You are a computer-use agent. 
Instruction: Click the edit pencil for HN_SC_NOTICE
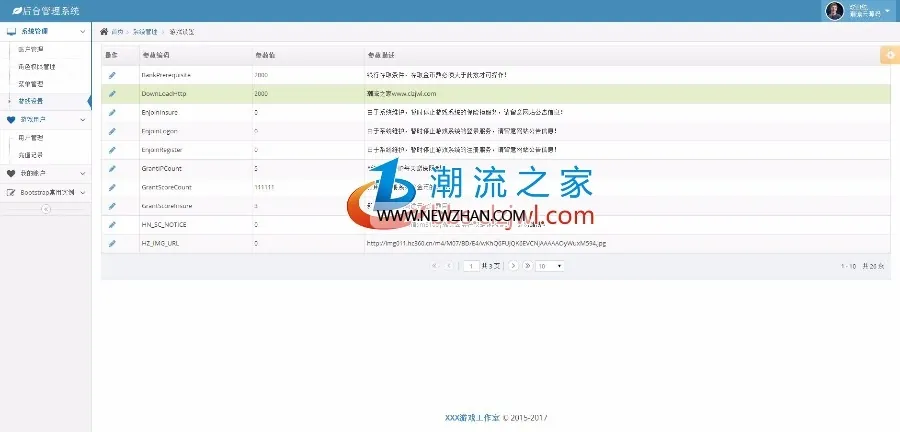tap(112, 224)
